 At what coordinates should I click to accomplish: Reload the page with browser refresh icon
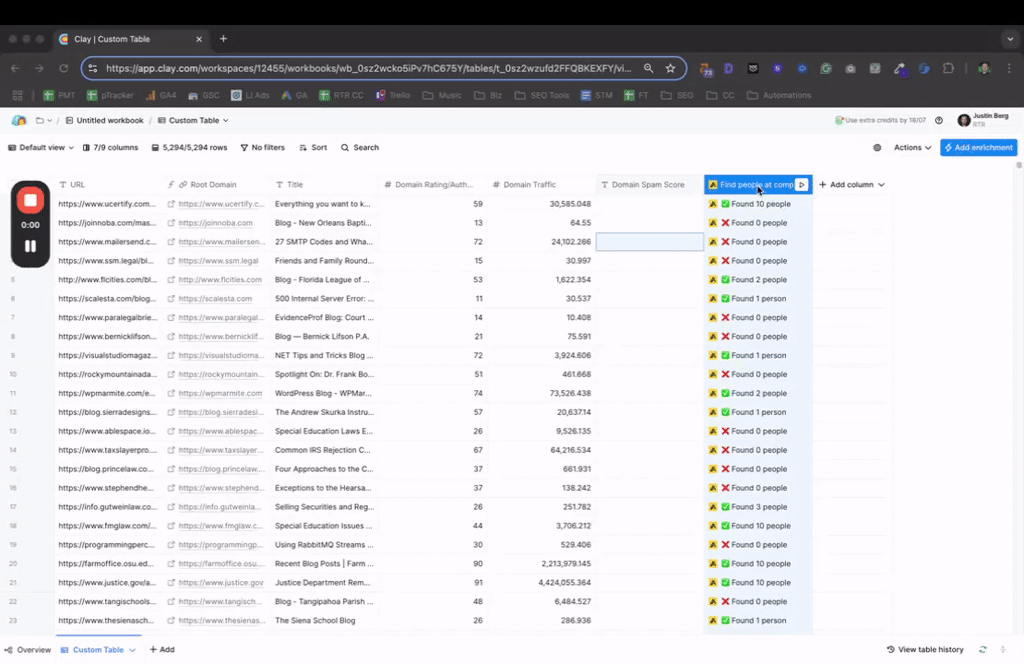click(x=64, y=68)
